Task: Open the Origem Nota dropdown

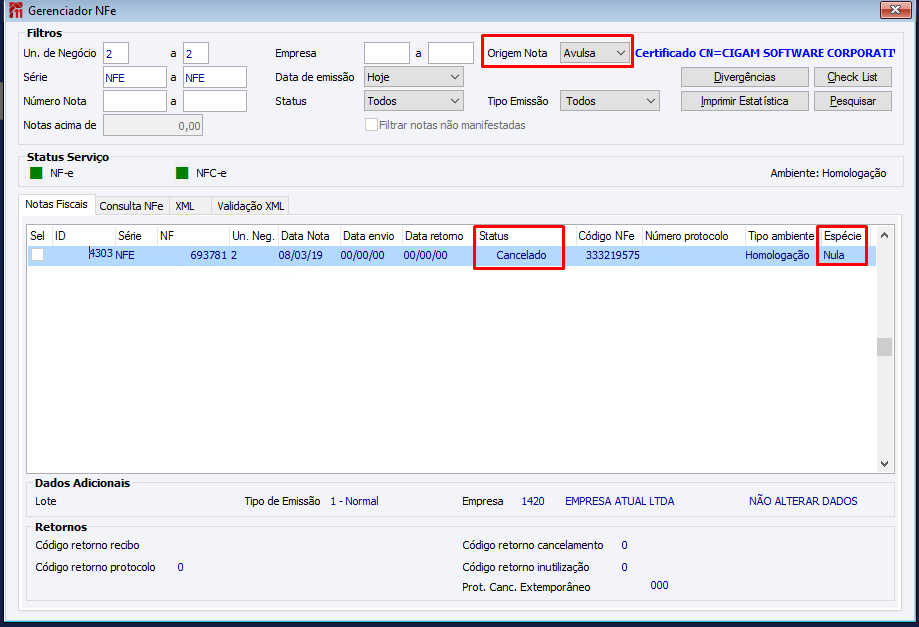Action: click(595, 53)
